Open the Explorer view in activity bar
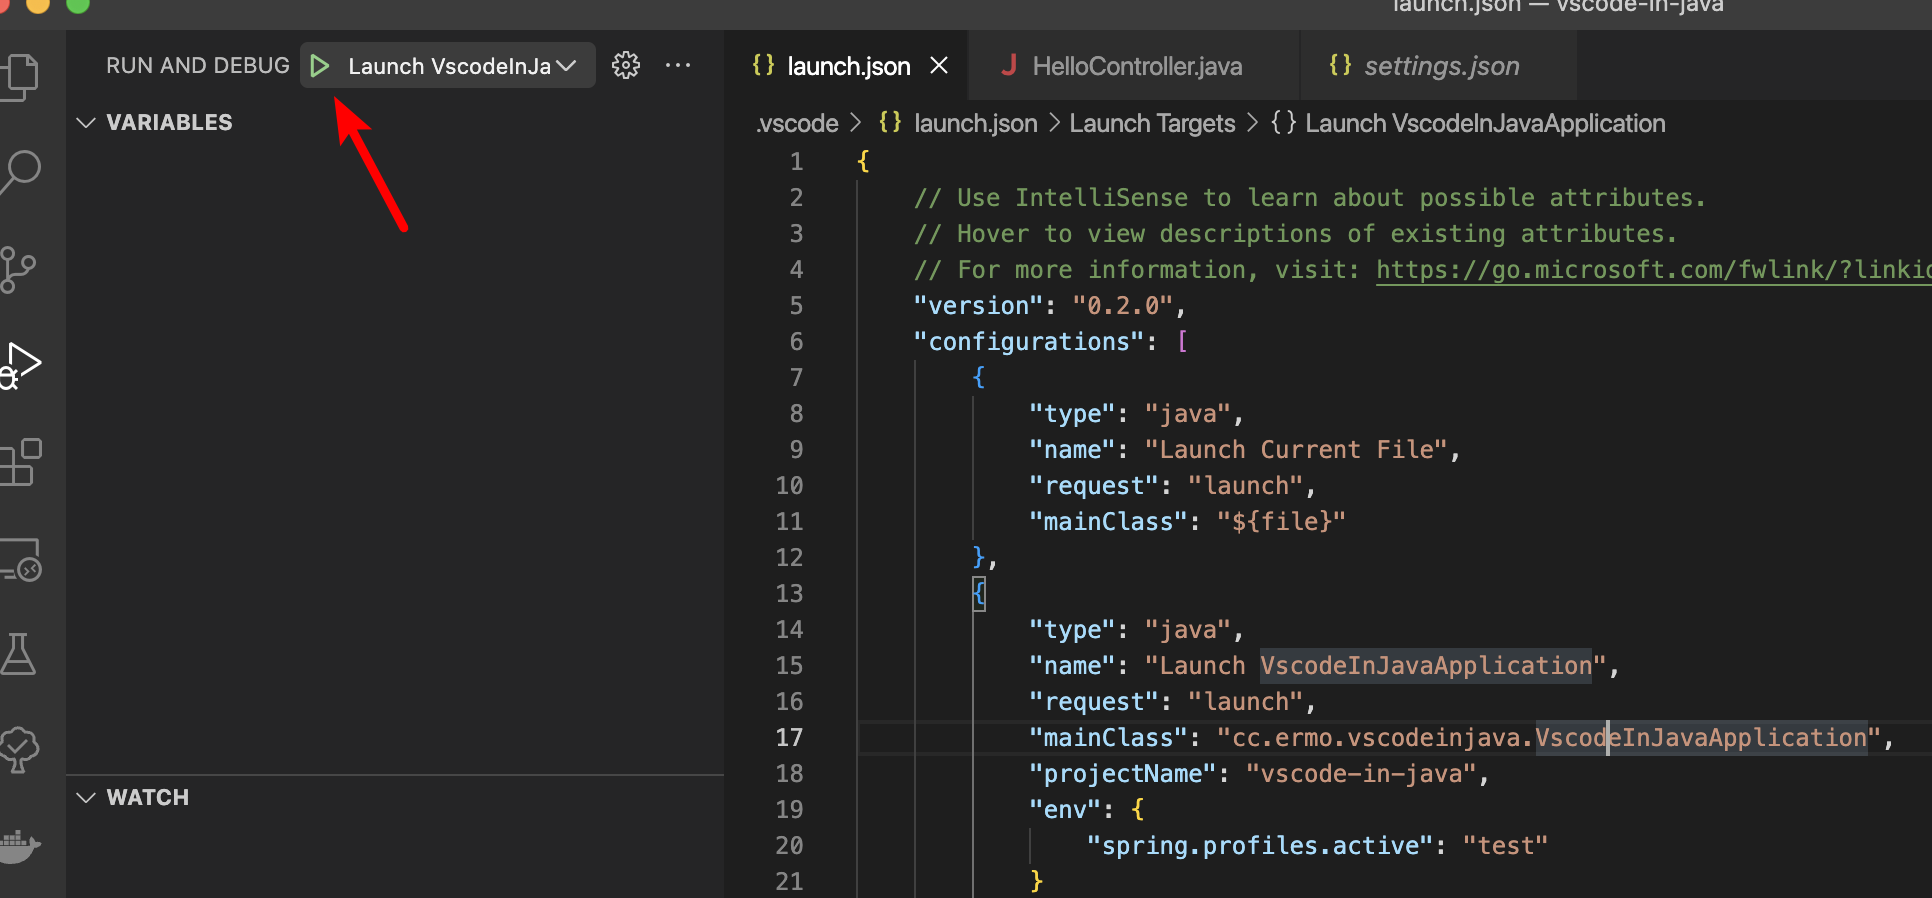This screenshot has height=898, width=1932. pos(20,76)
